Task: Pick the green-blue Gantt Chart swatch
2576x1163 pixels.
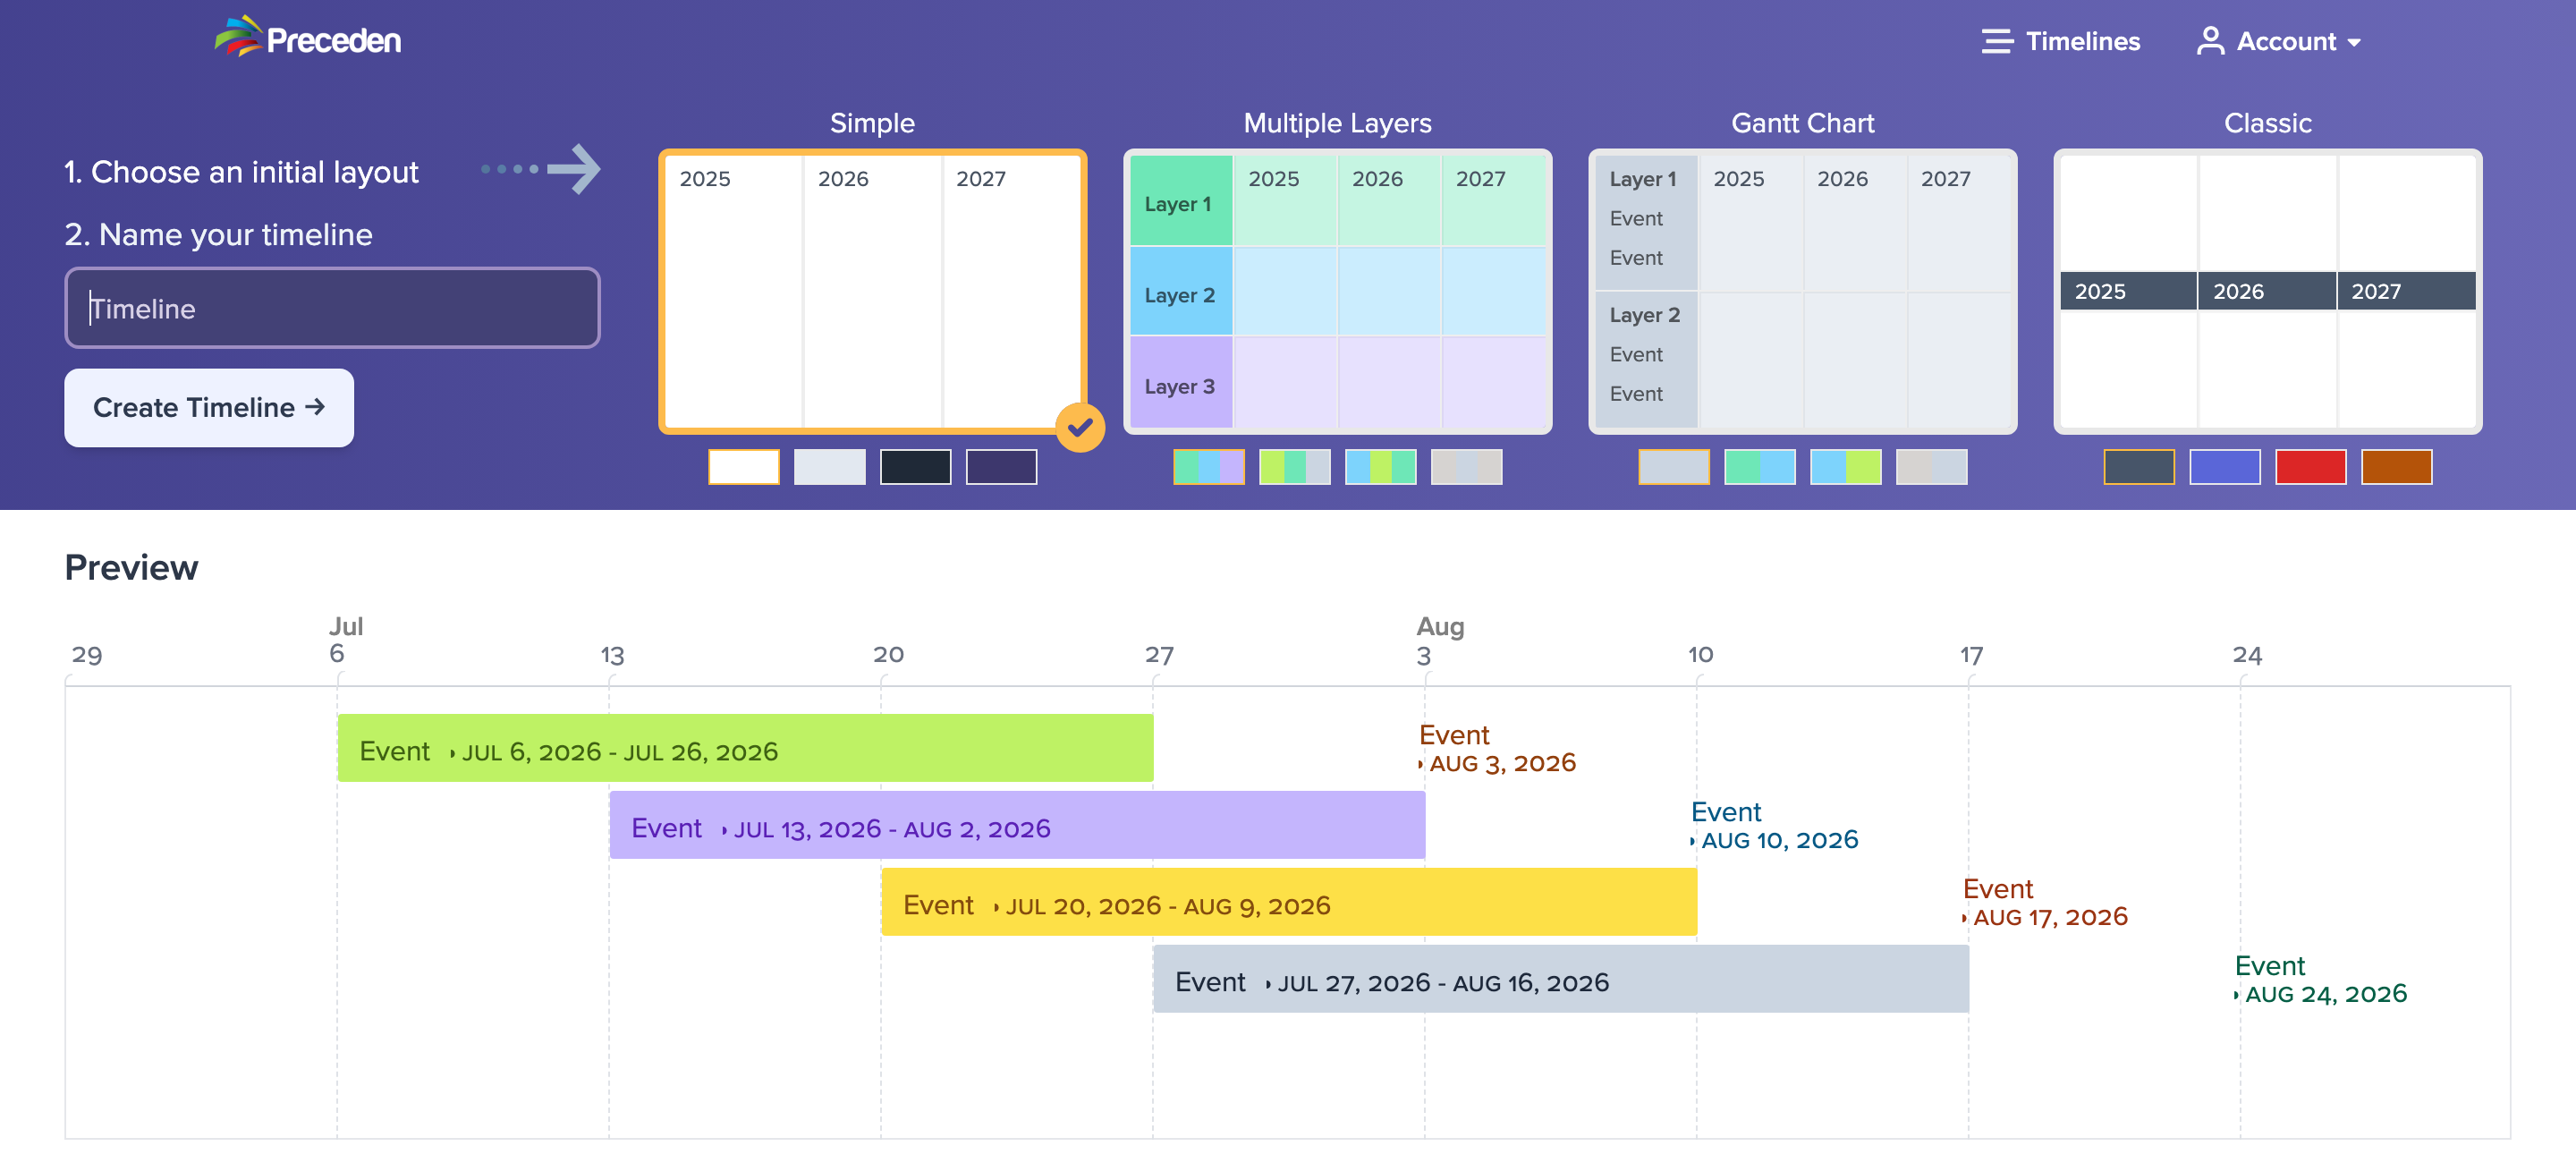Action: pyautogui.click(x=1760, y=467)
